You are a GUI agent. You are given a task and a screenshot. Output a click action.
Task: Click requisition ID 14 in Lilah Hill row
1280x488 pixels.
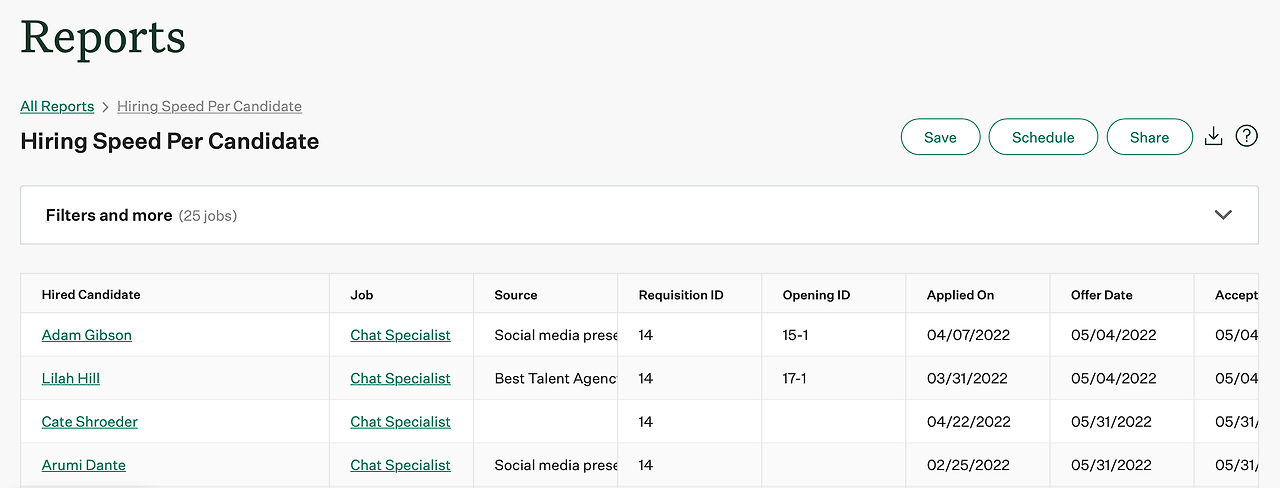coord(646,378)
